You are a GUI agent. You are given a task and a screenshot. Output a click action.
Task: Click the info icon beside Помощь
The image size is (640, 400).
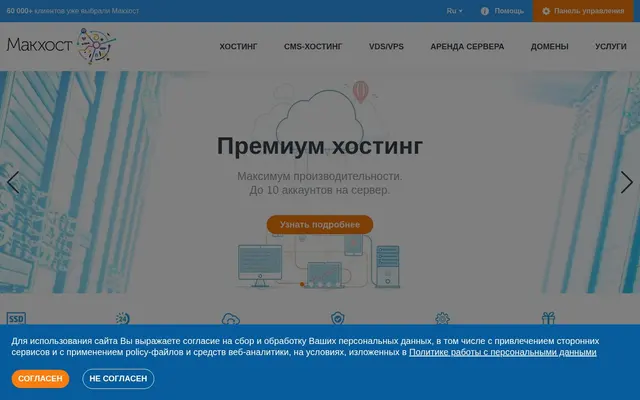[x=484, y=11]
